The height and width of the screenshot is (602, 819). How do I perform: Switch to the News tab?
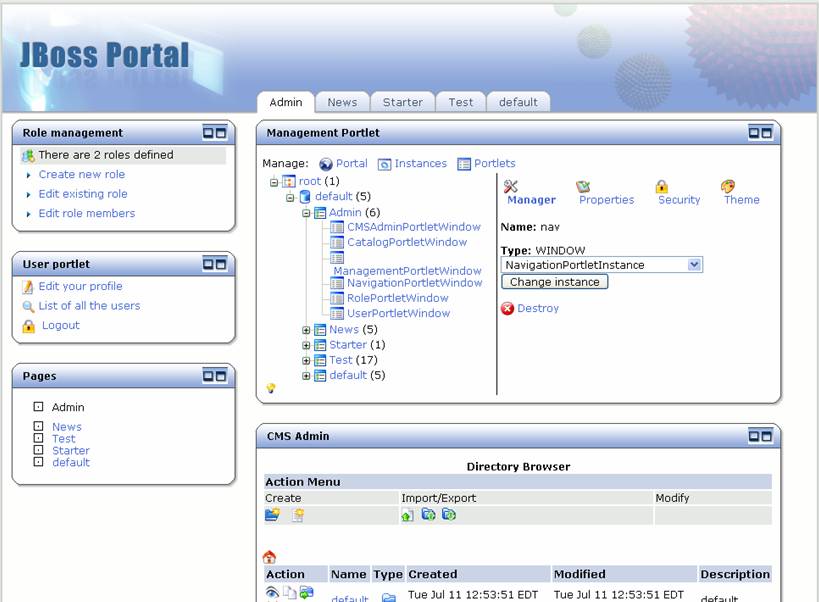342,102
